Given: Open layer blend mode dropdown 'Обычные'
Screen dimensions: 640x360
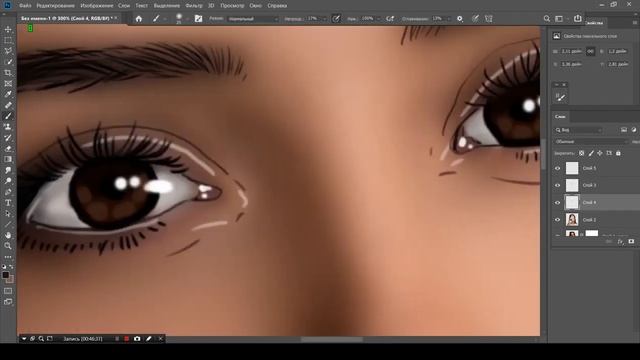Looking at the screenshot, I should [x=591, y=142].
